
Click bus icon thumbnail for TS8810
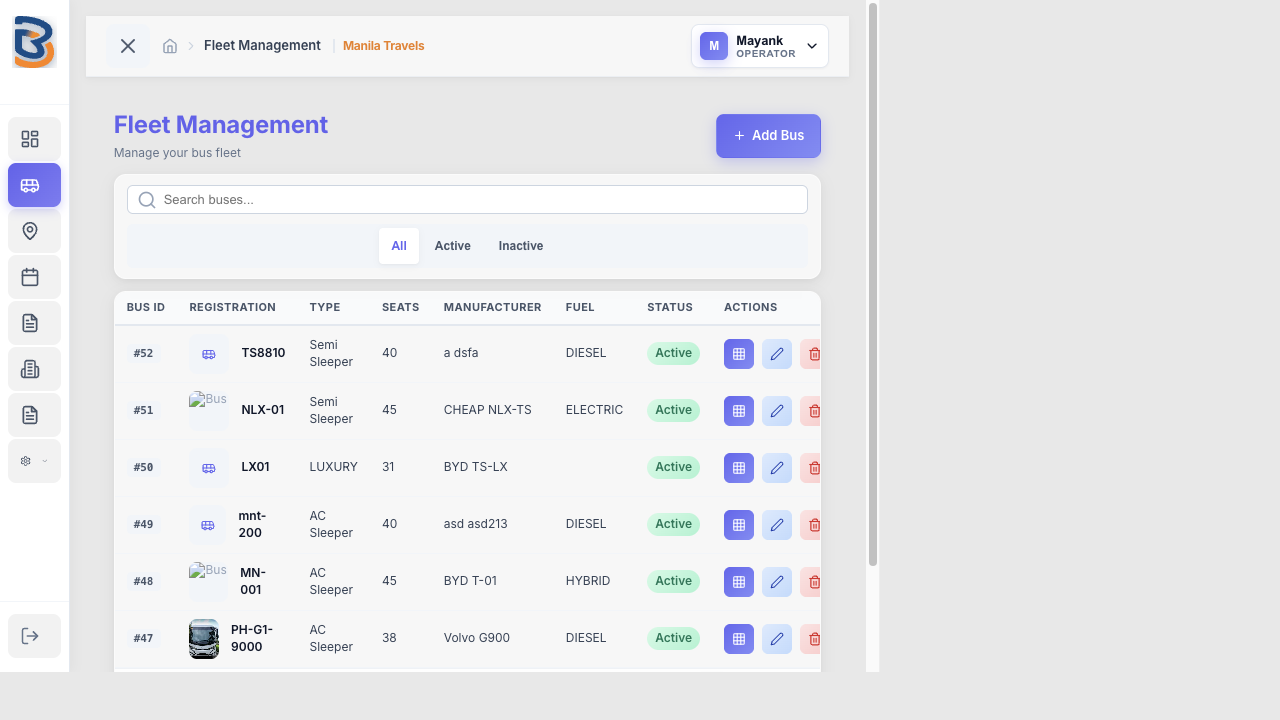pyautogui.click(x=209, y=354)
